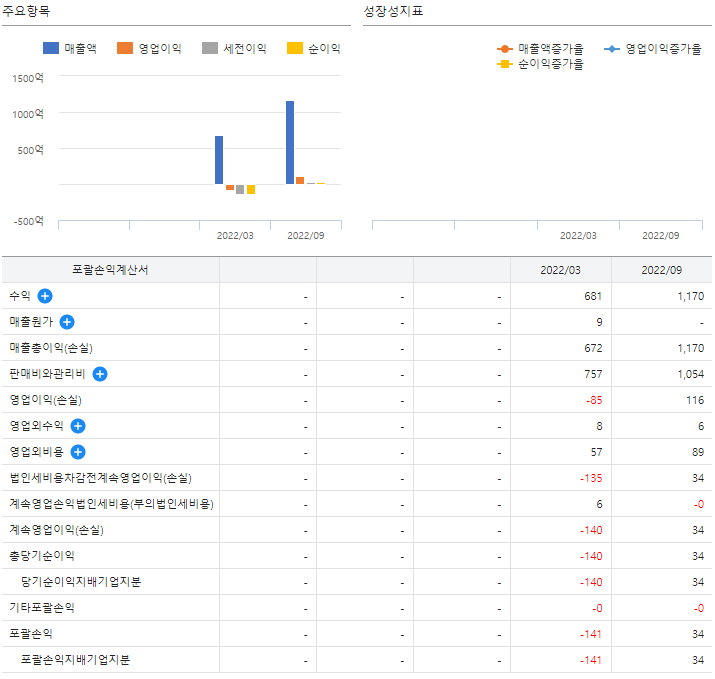Select the 계속영업손익법인세비용(부의법인세비용) row label
This screenshot has width=715, height=679.
(x=112, y=504)
